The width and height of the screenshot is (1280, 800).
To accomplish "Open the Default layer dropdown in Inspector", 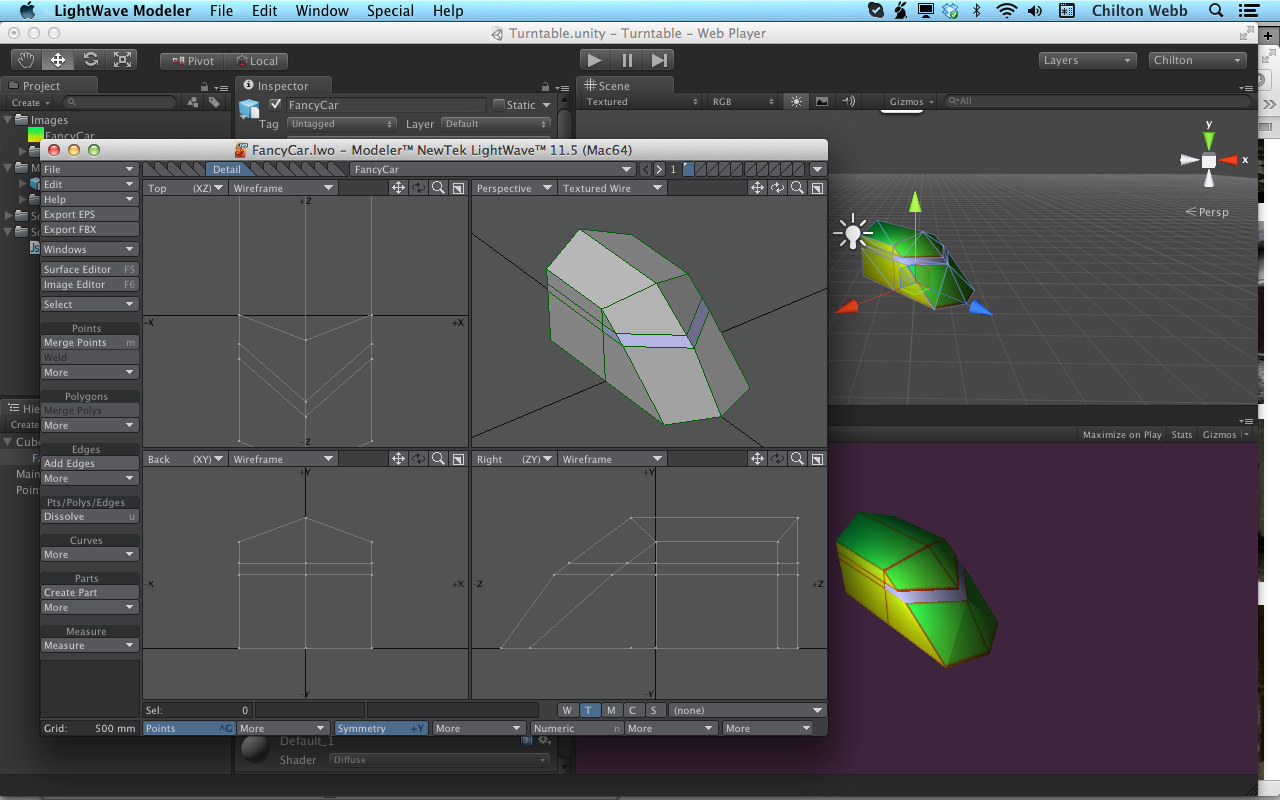I will coord(496,124).
